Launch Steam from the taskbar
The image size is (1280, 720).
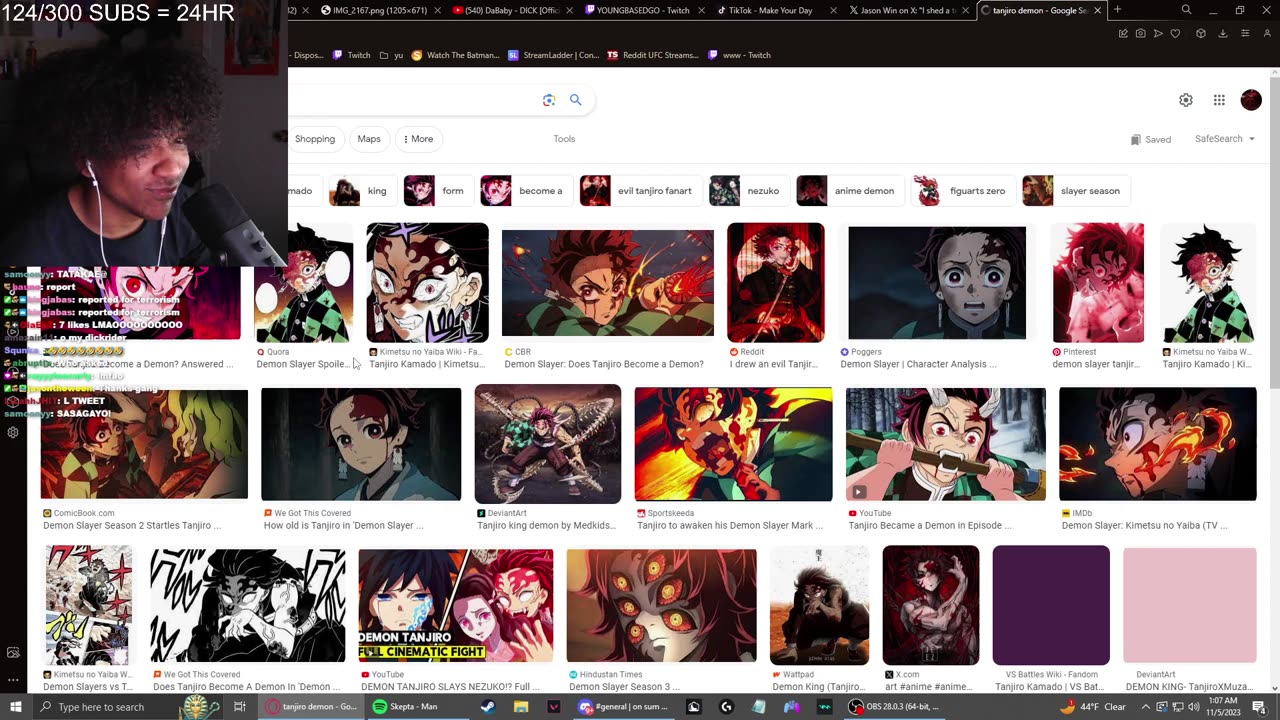487,707
